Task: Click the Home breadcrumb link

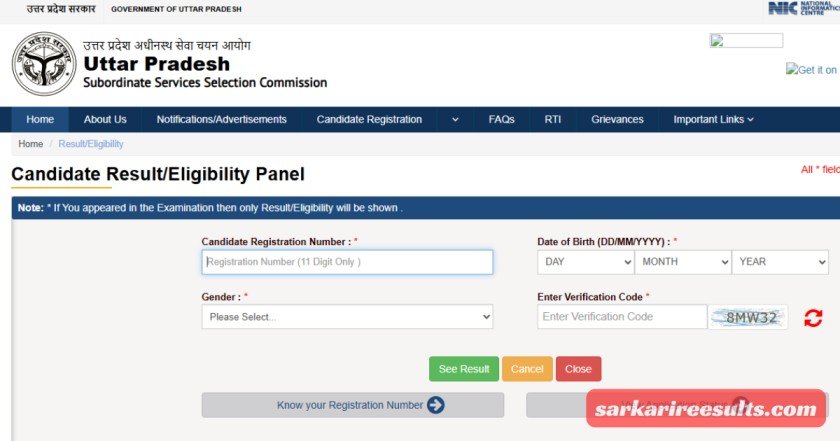Action: pyautogui.click(x=30, y=144)
